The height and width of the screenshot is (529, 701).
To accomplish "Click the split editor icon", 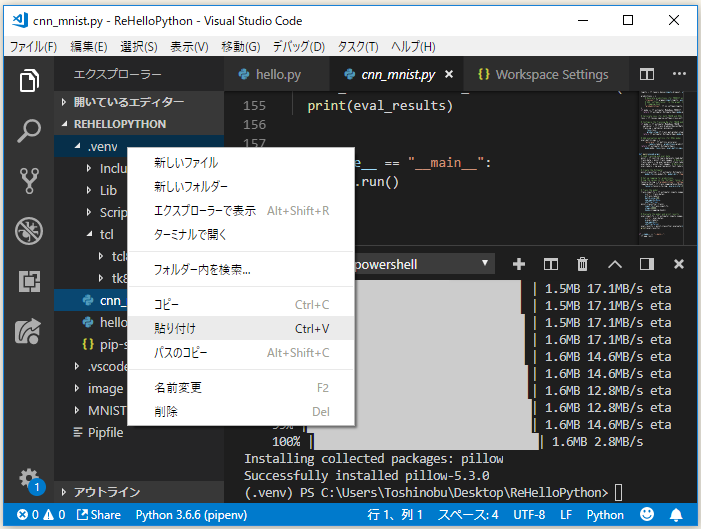I will (646, 74).
